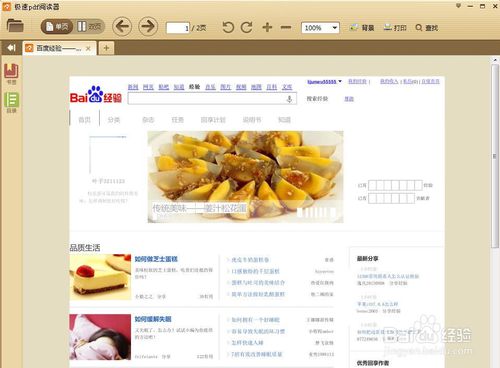Click the microphone icon in search box
This screenshot has height=368, width=500.
(289, 99)
